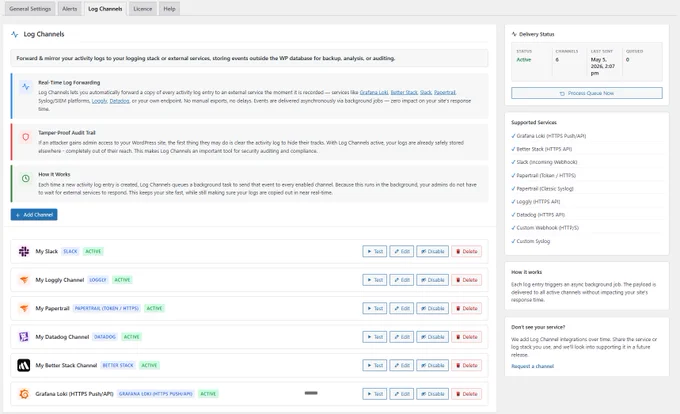Click the Tamper-Proof Audit Trail shield icon
The height and width of the screenshot is (414, 680).
(x=26, y=137)
